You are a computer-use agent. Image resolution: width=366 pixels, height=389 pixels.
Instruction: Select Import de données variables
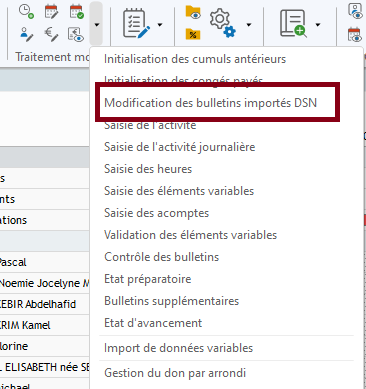pyautogui.click(x=178, y=348)
